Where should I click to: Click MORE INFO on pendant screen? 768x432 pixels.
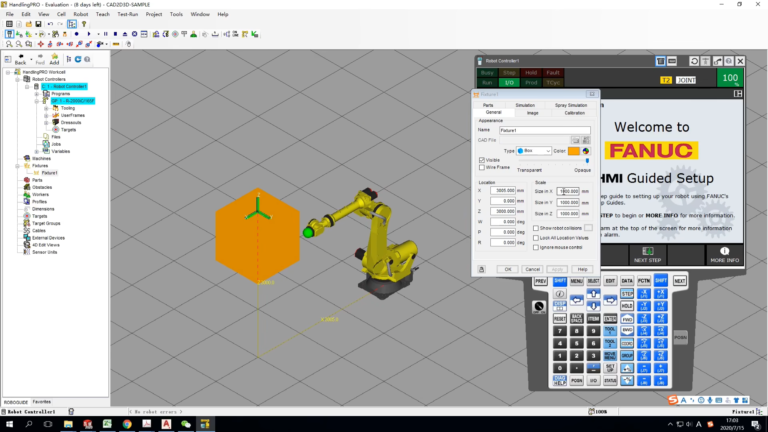click(x=724, y=255)
